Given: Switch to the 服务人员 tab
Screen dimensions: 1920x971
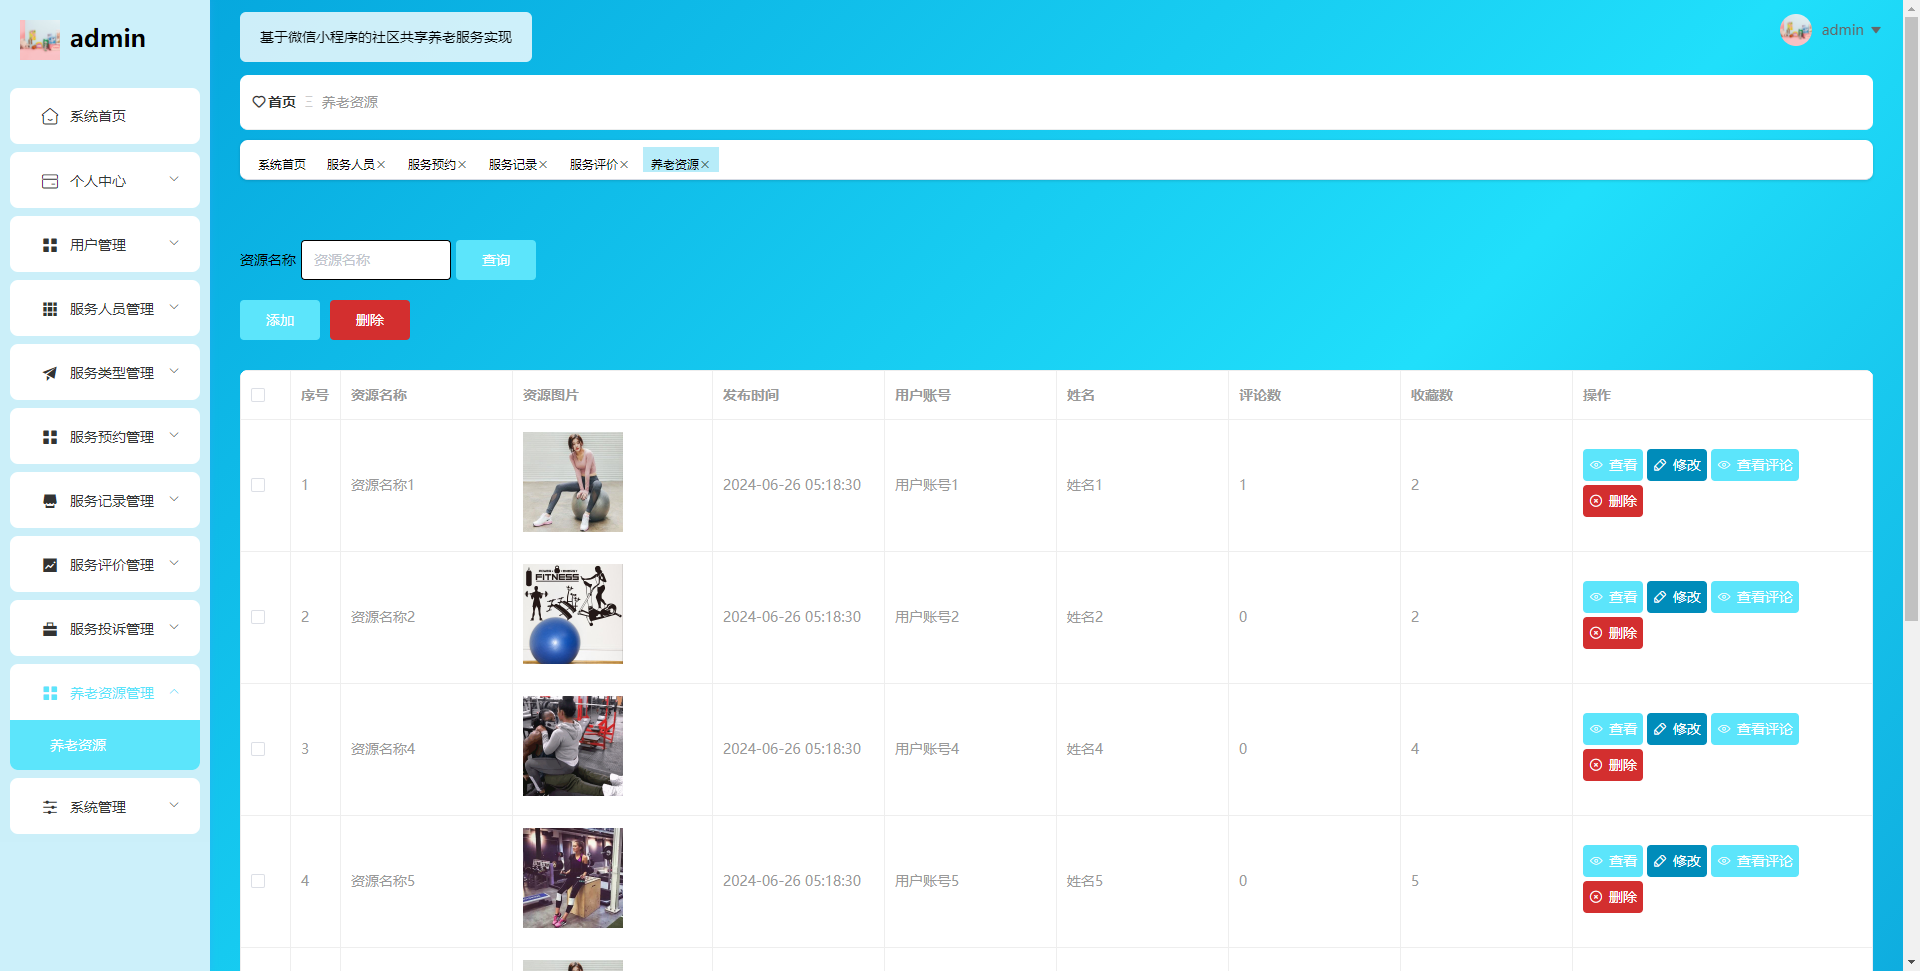Looking at the screenshot, I should (351, 165).
